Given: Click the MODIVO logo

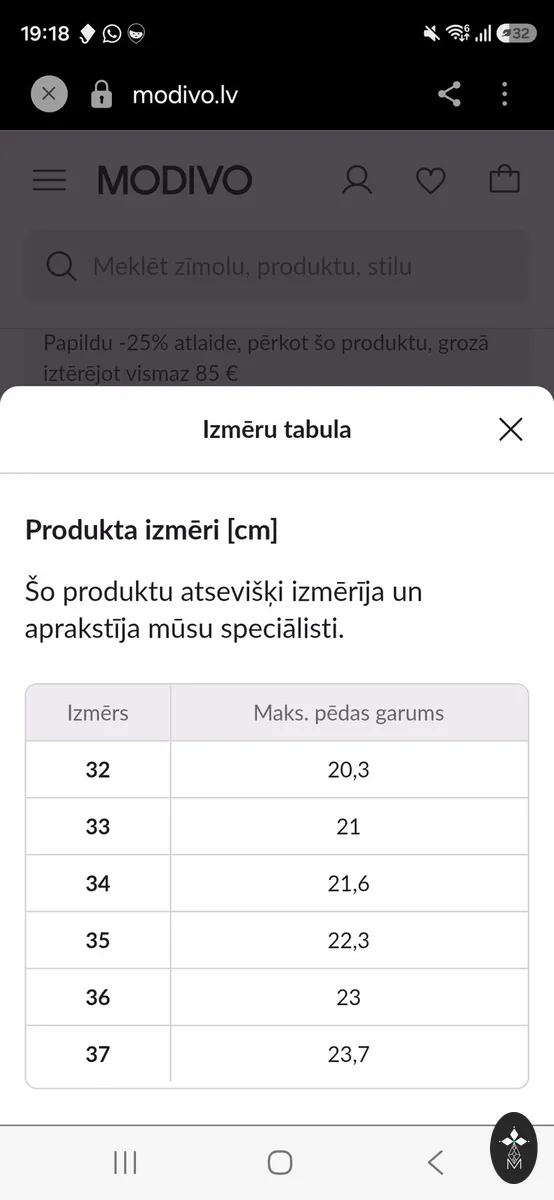Looking at the screenshot, I should [x=175, y=181].
